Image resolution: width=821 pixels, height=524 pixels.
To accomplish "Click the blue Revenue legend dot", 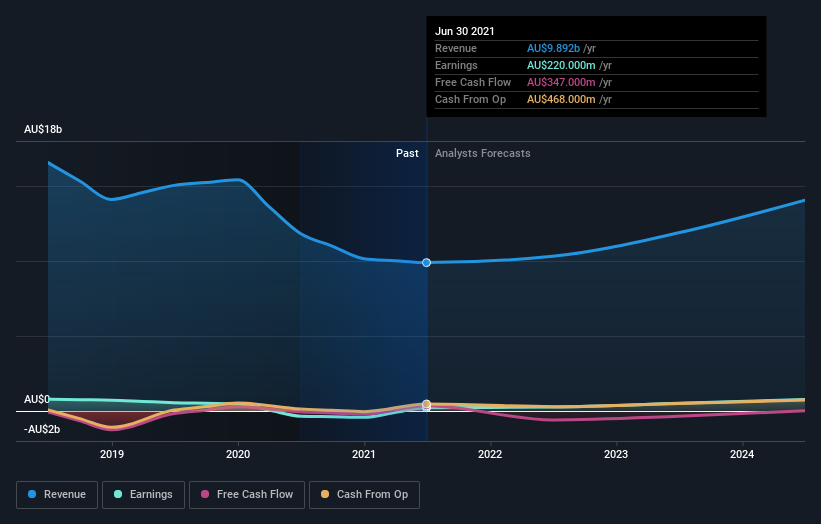I will click(x=32, y=494).
